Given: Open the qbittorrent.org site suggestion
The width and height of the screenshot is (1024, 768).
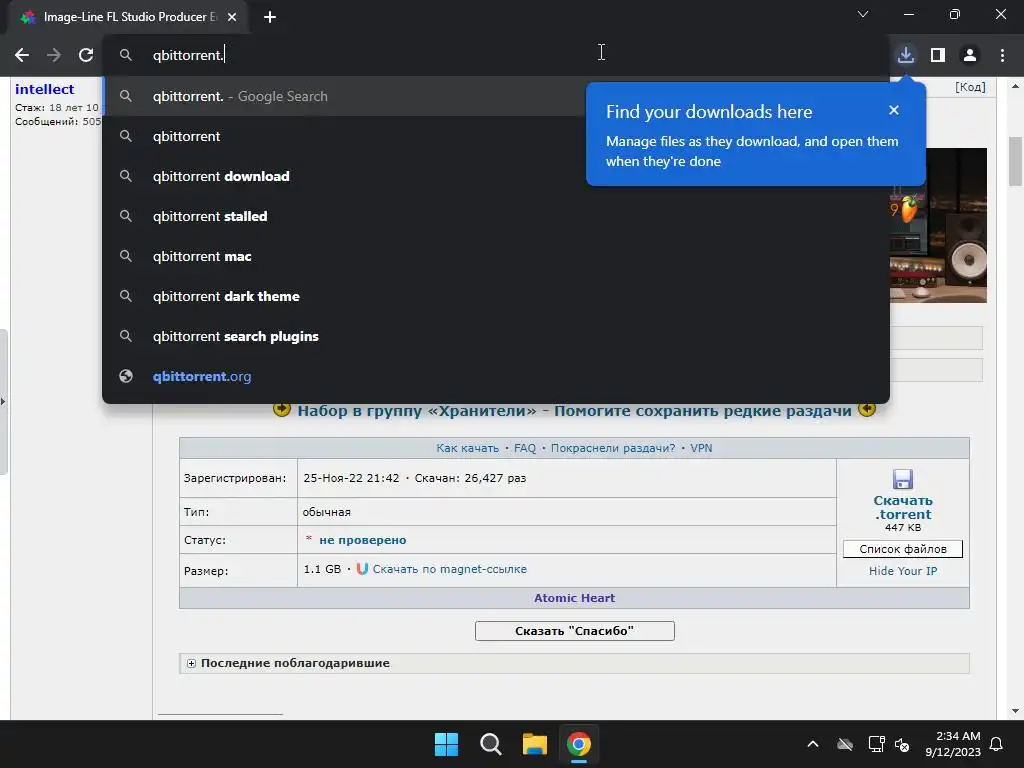Looking at the screenshot, I should coord(496,376).
